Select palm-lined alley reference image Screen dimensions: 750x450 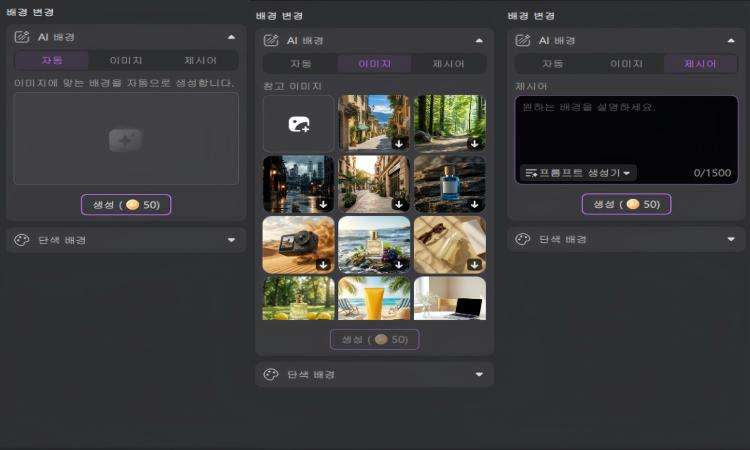374,184
